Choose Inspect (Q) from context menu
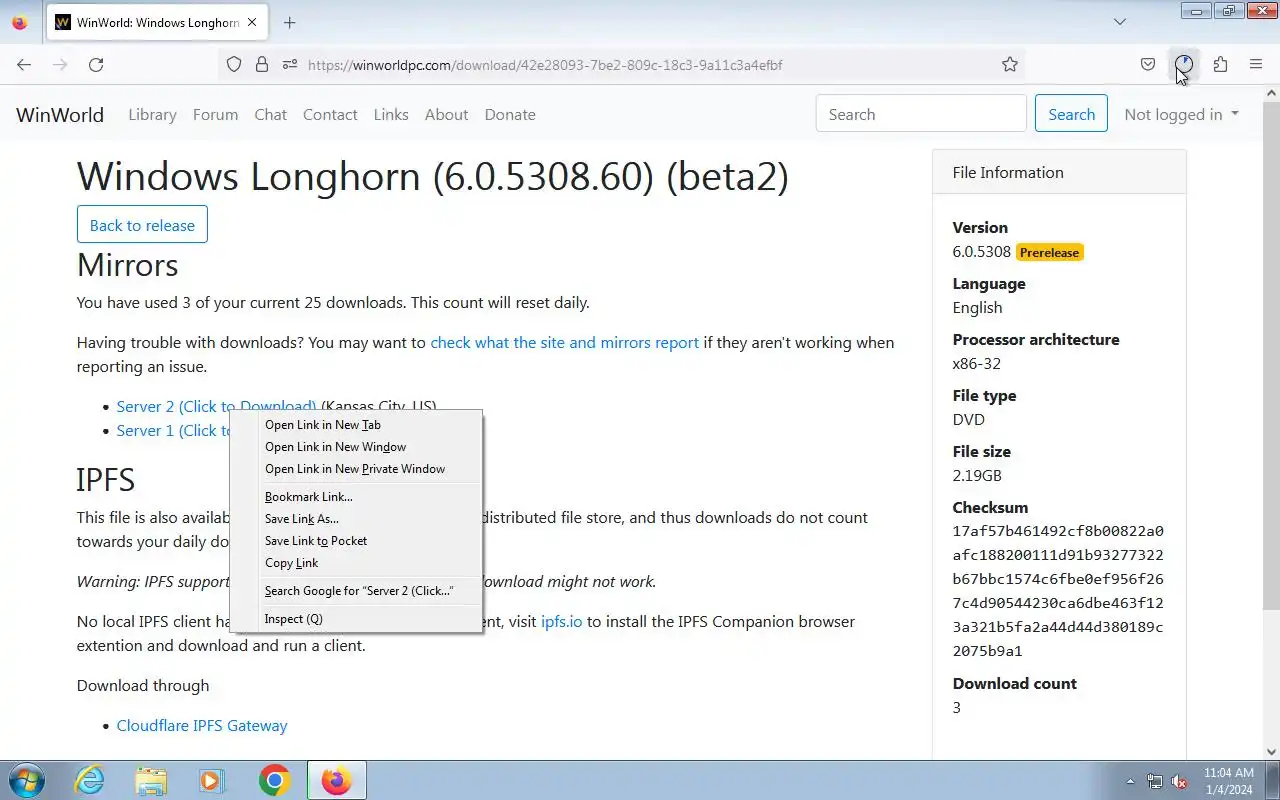 click(355, 619)
